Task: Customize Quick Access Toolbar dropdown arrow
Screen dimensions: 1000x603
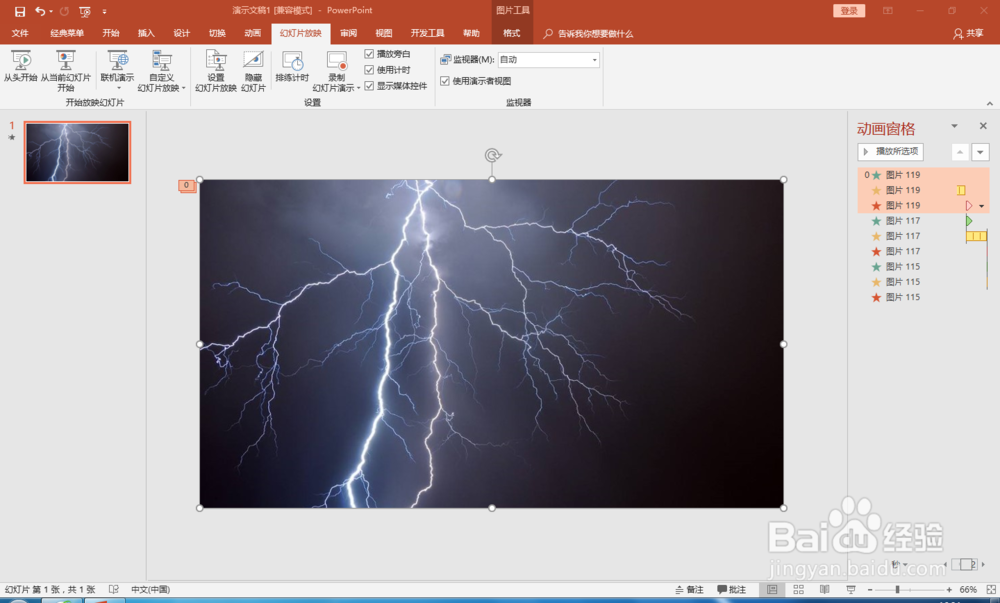Action: click(105, 11)
